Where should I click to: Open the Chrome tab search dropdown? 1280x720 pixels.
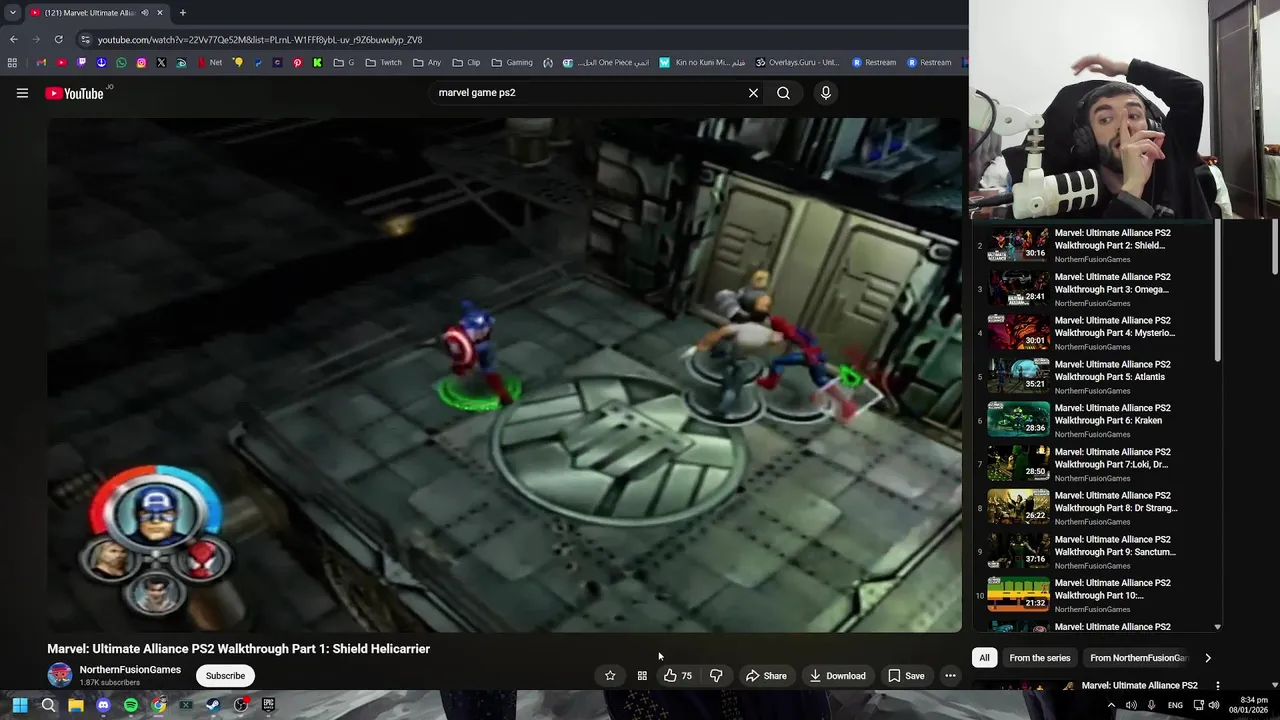12,13
